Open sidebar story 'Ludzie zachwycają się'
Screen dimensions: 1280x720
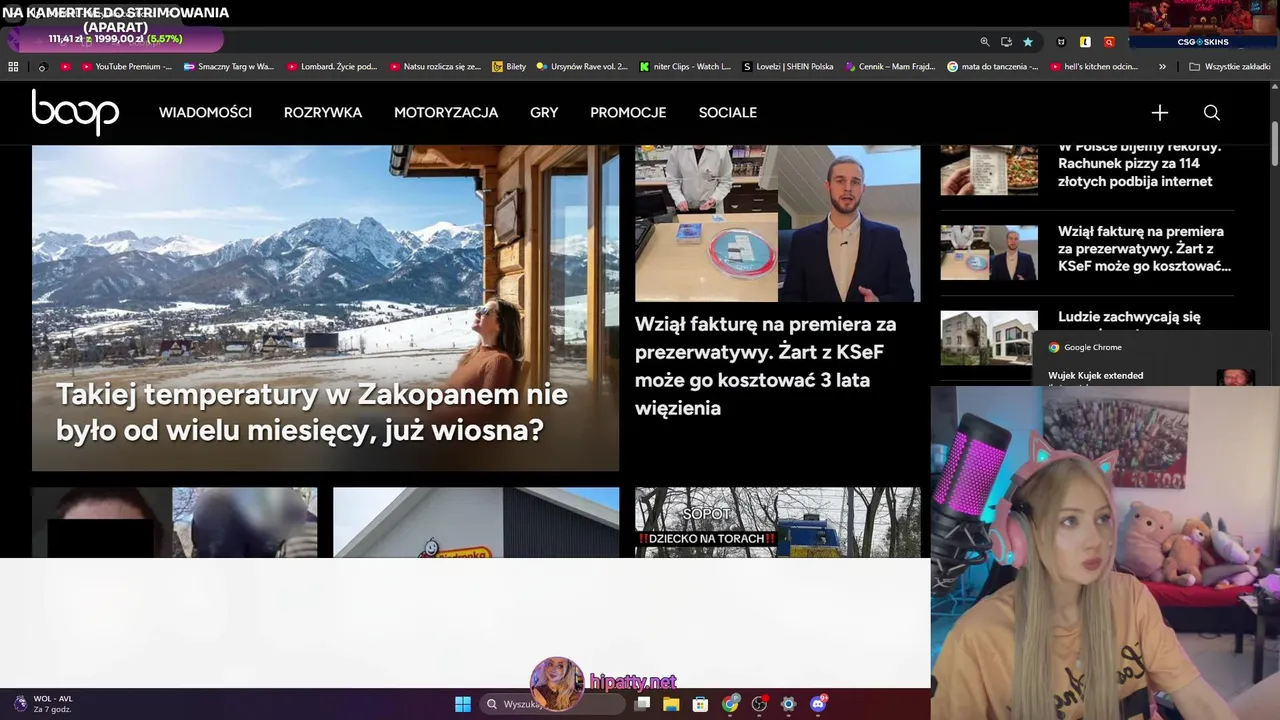tap(1129, 317)
